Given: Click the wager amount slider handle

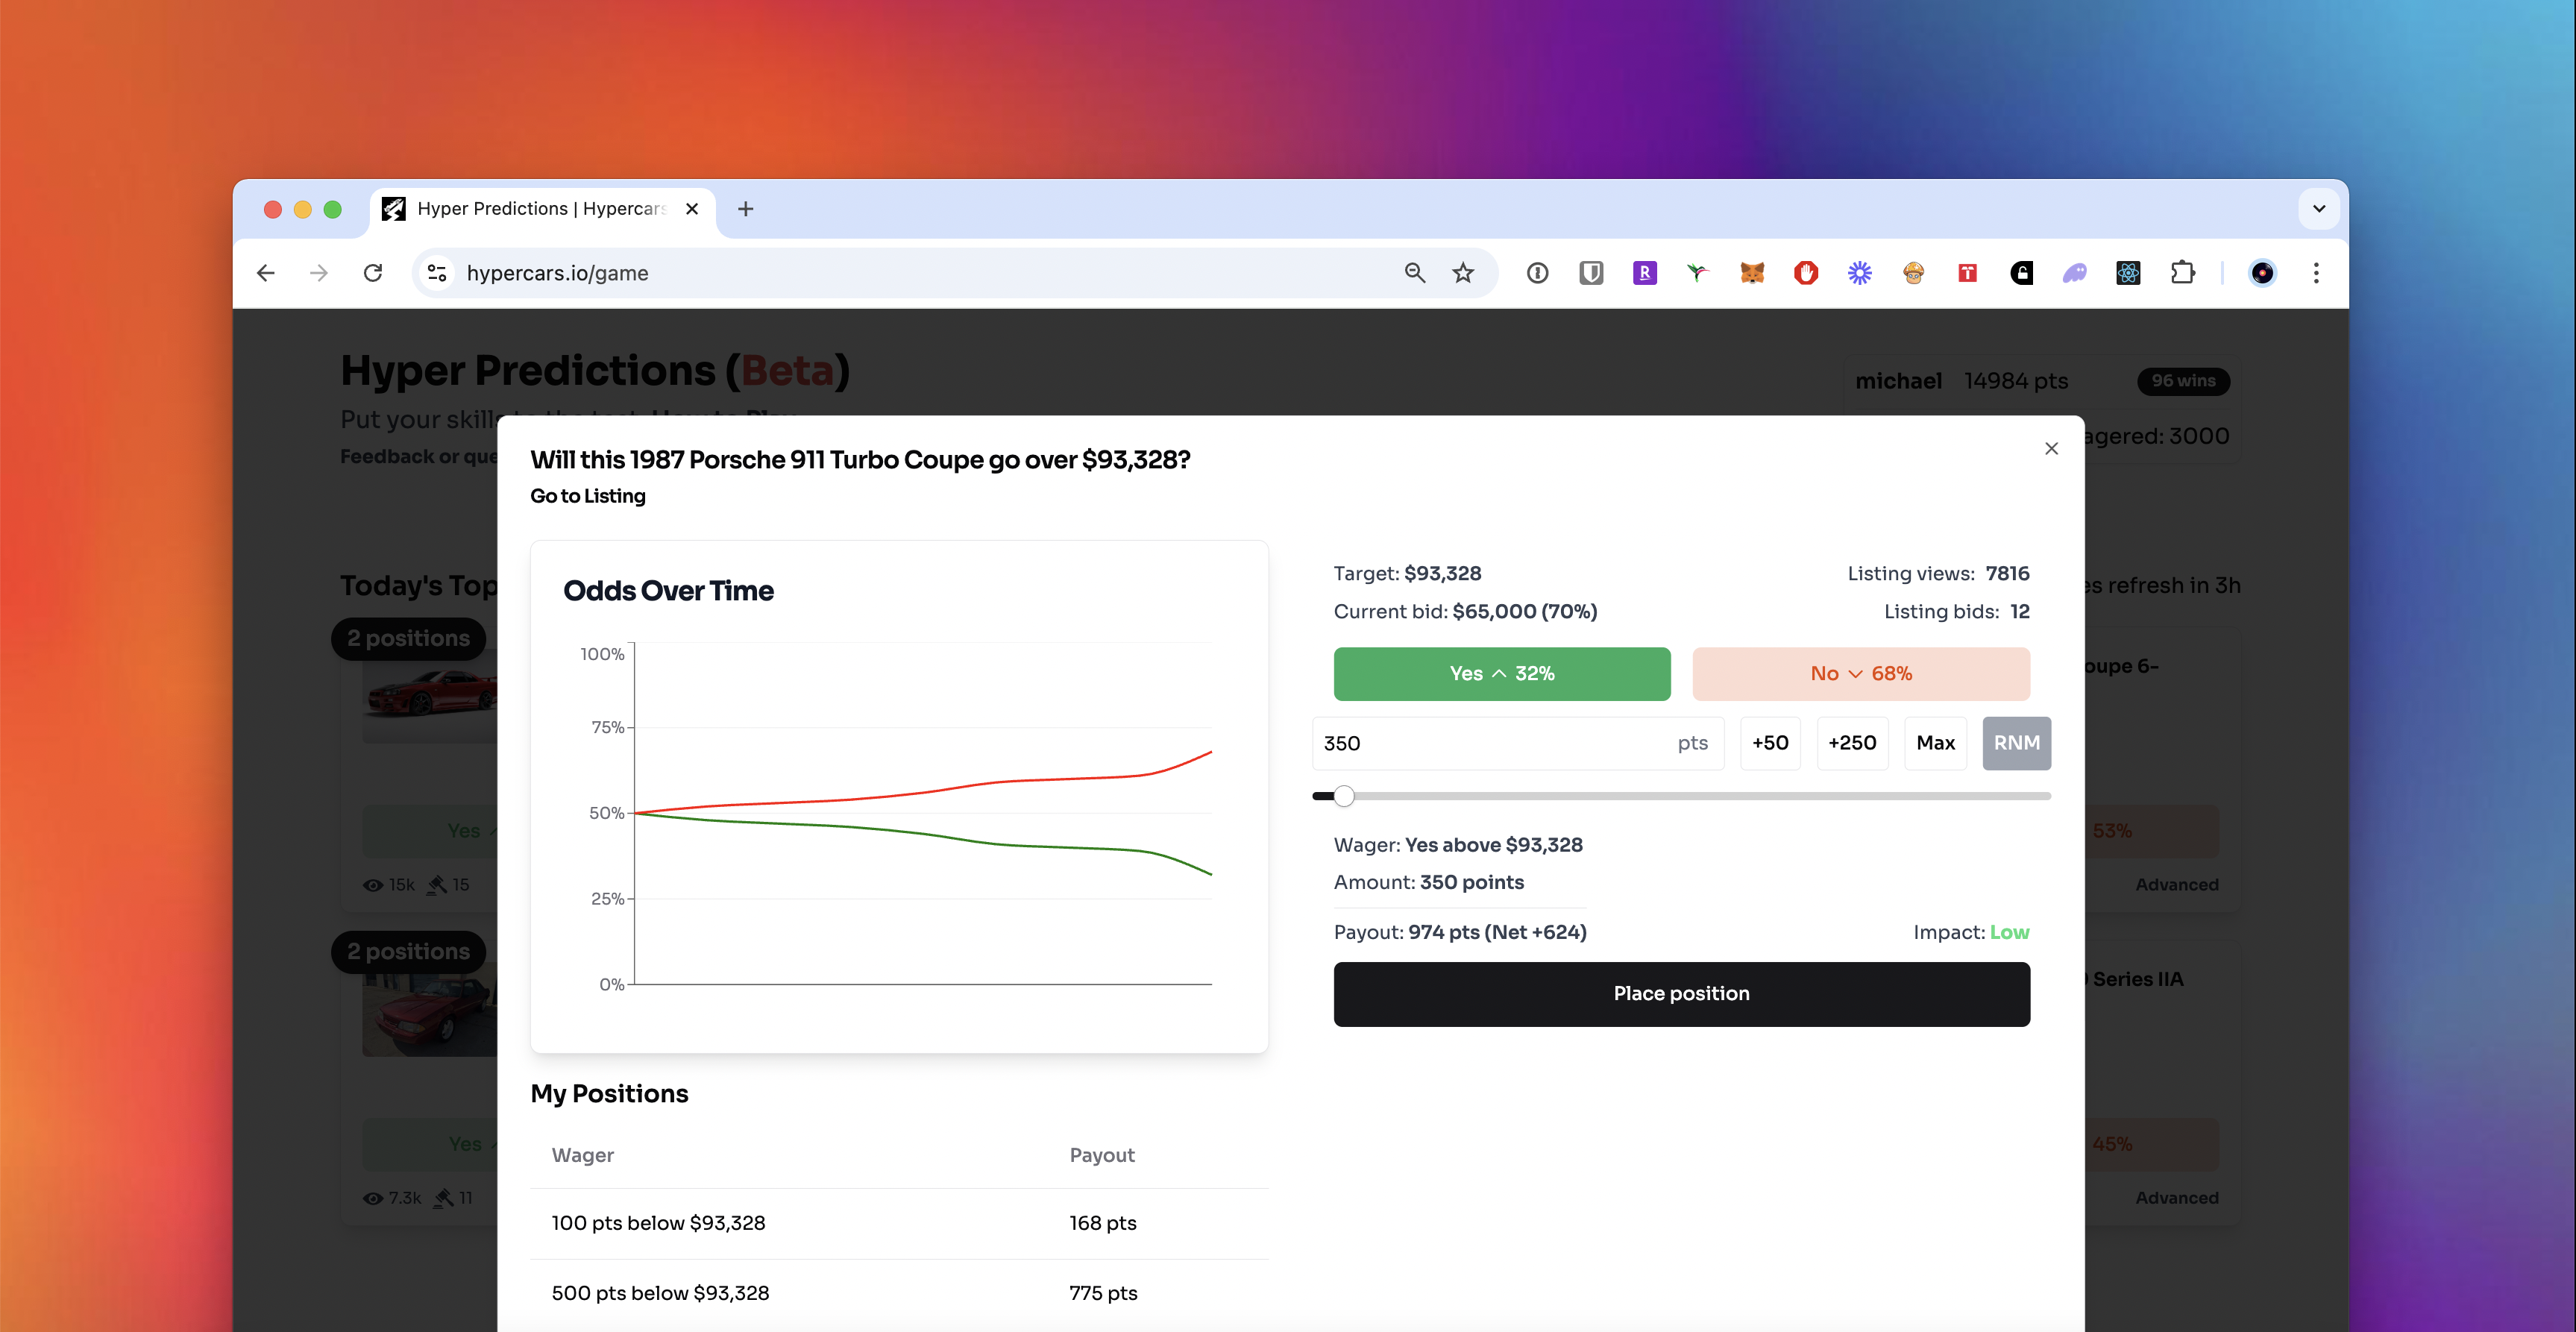Looking at the screenshot, I should 1344,796.
